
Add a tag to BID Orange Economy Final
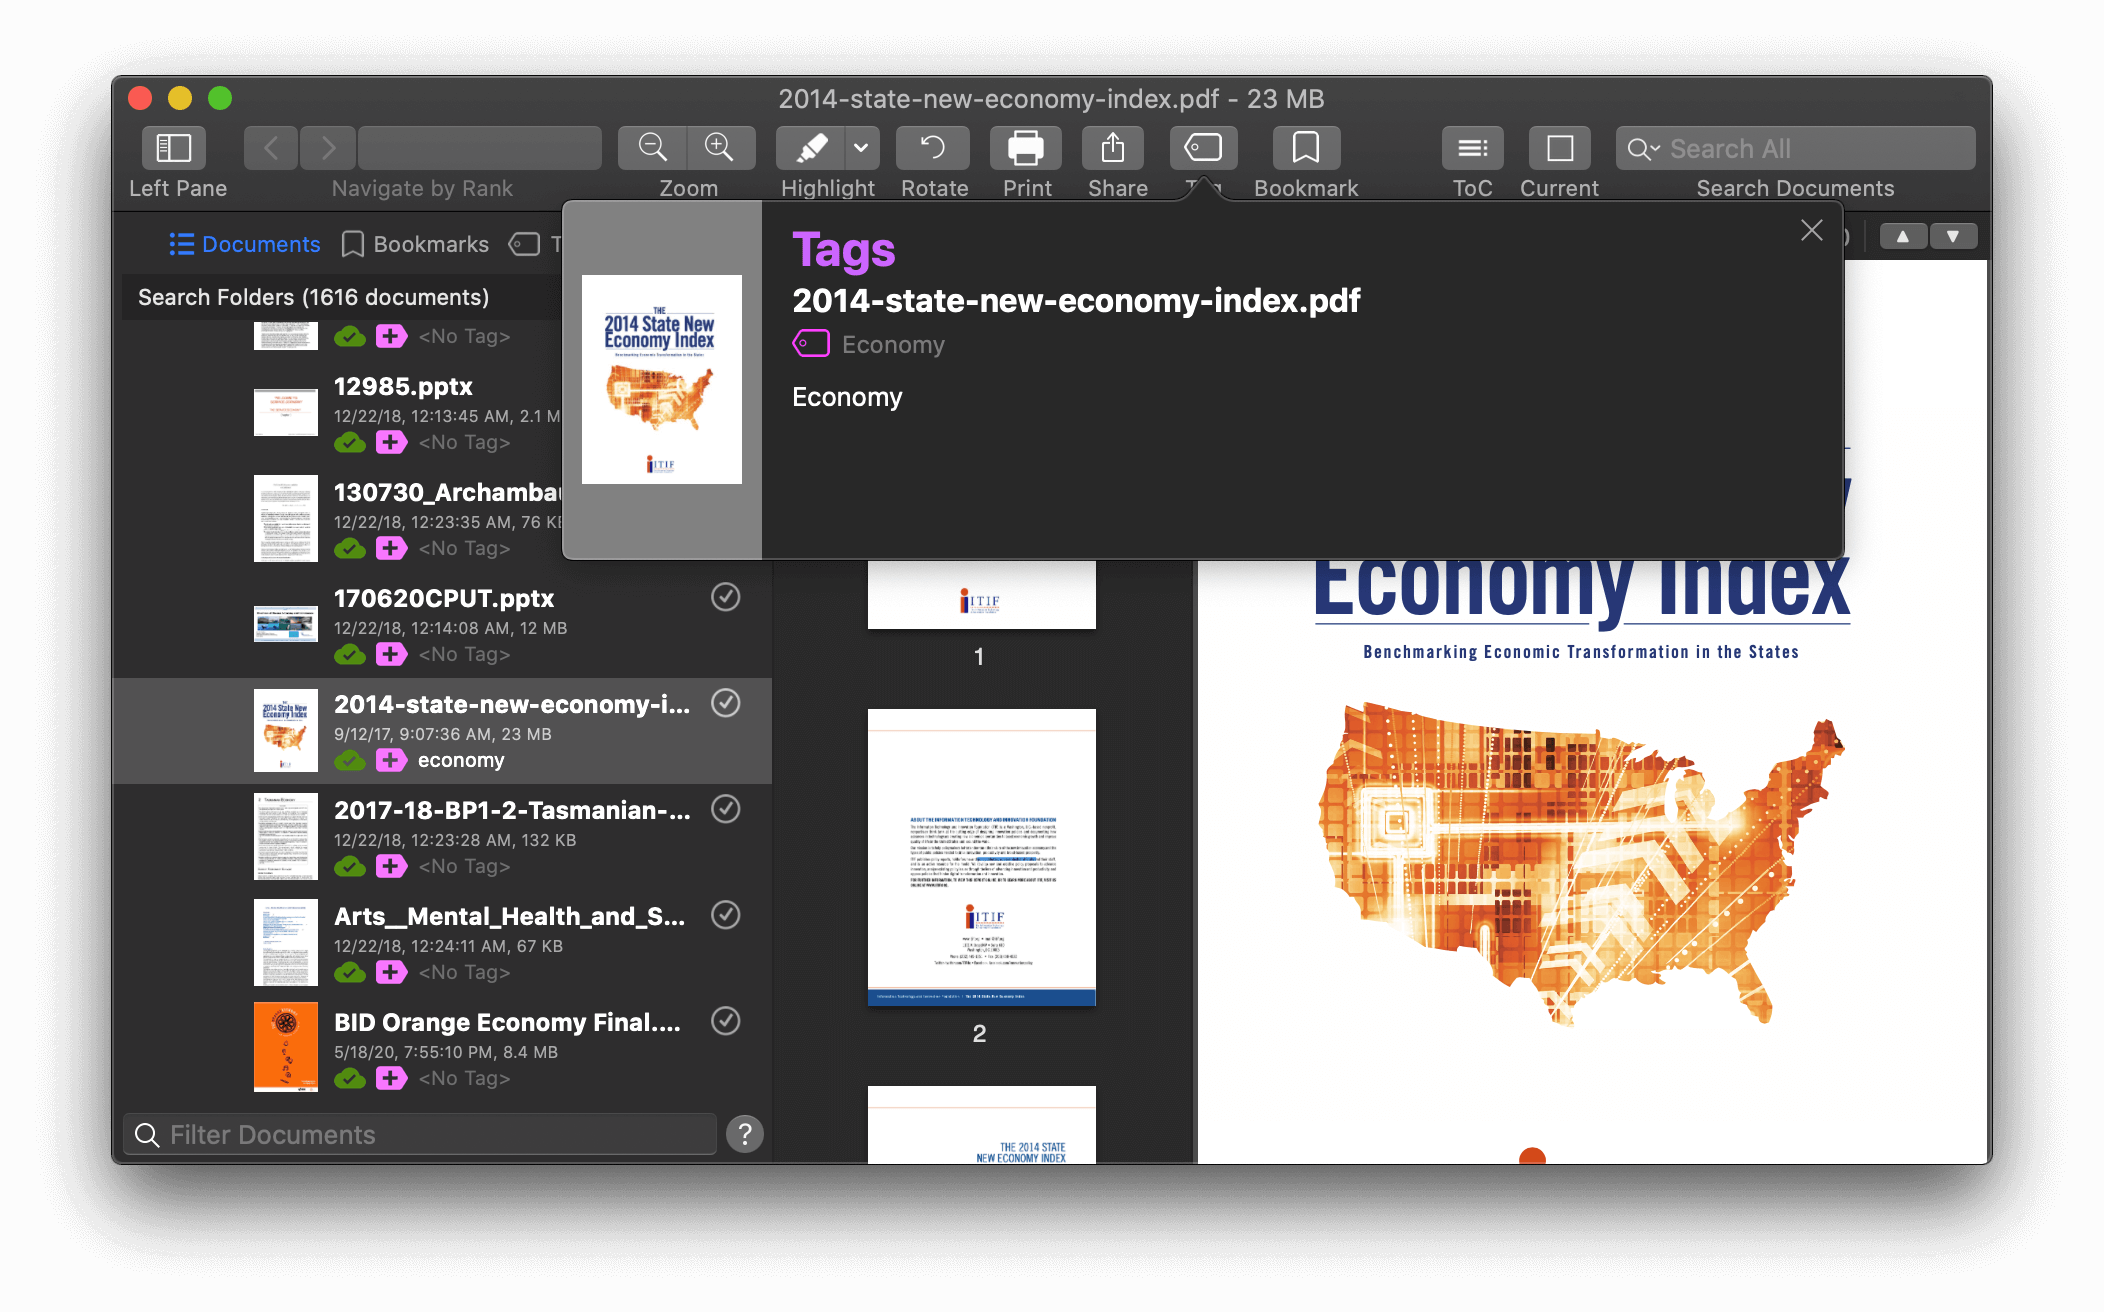pyautogui.click(x=391, y=1078)
